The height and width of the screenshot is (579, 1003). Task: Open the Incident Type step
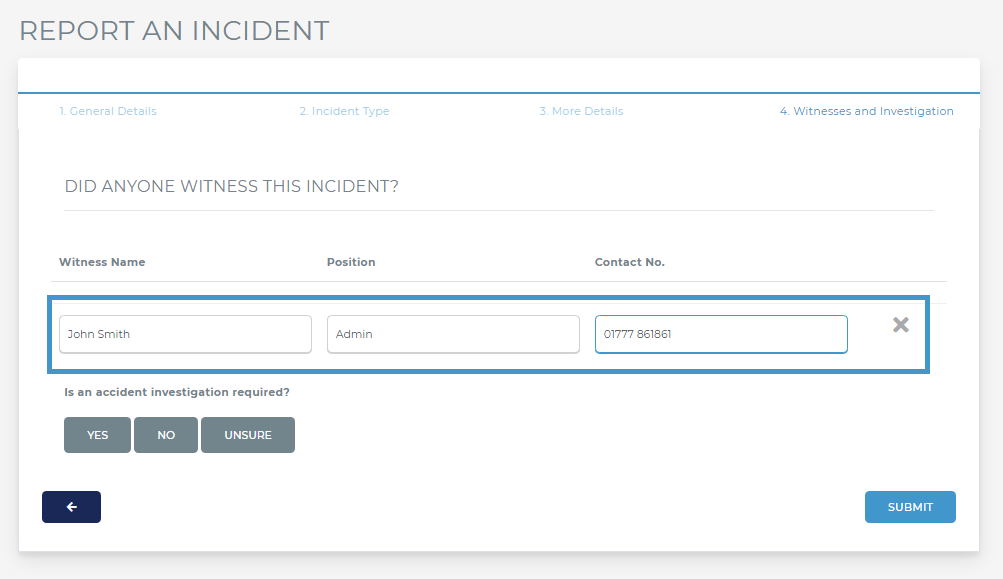click(x=344, y=111)
